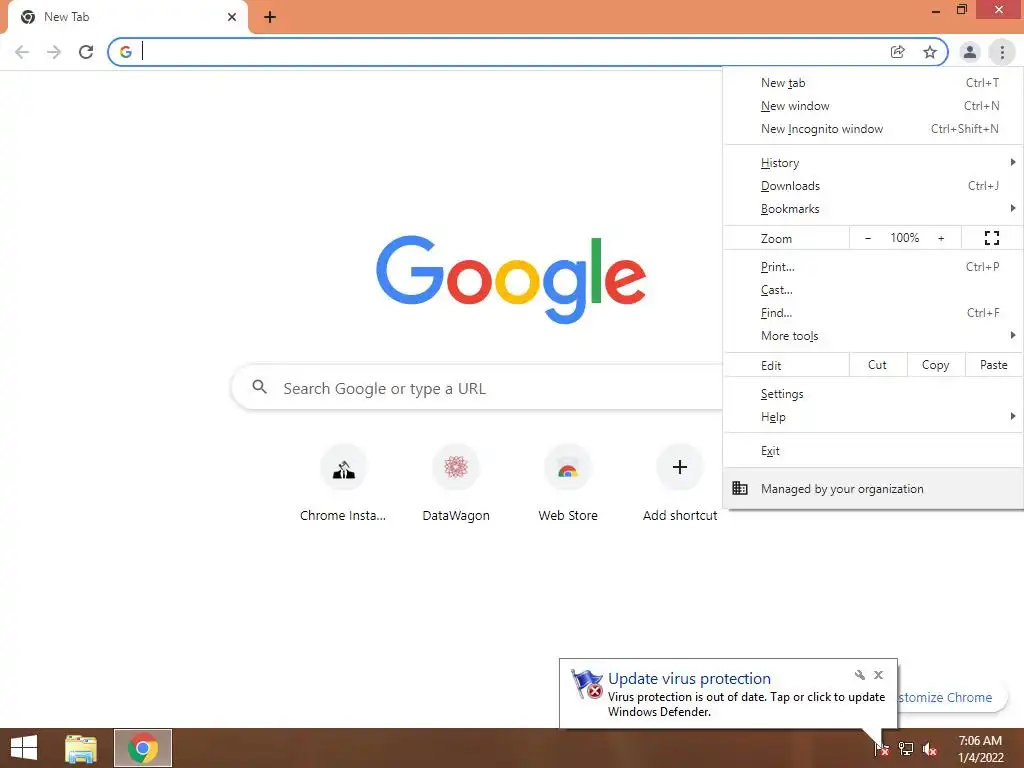The image size is (1024, 768).
Task: Increase zoom with plus button
Action: click(x=941, y=238)
